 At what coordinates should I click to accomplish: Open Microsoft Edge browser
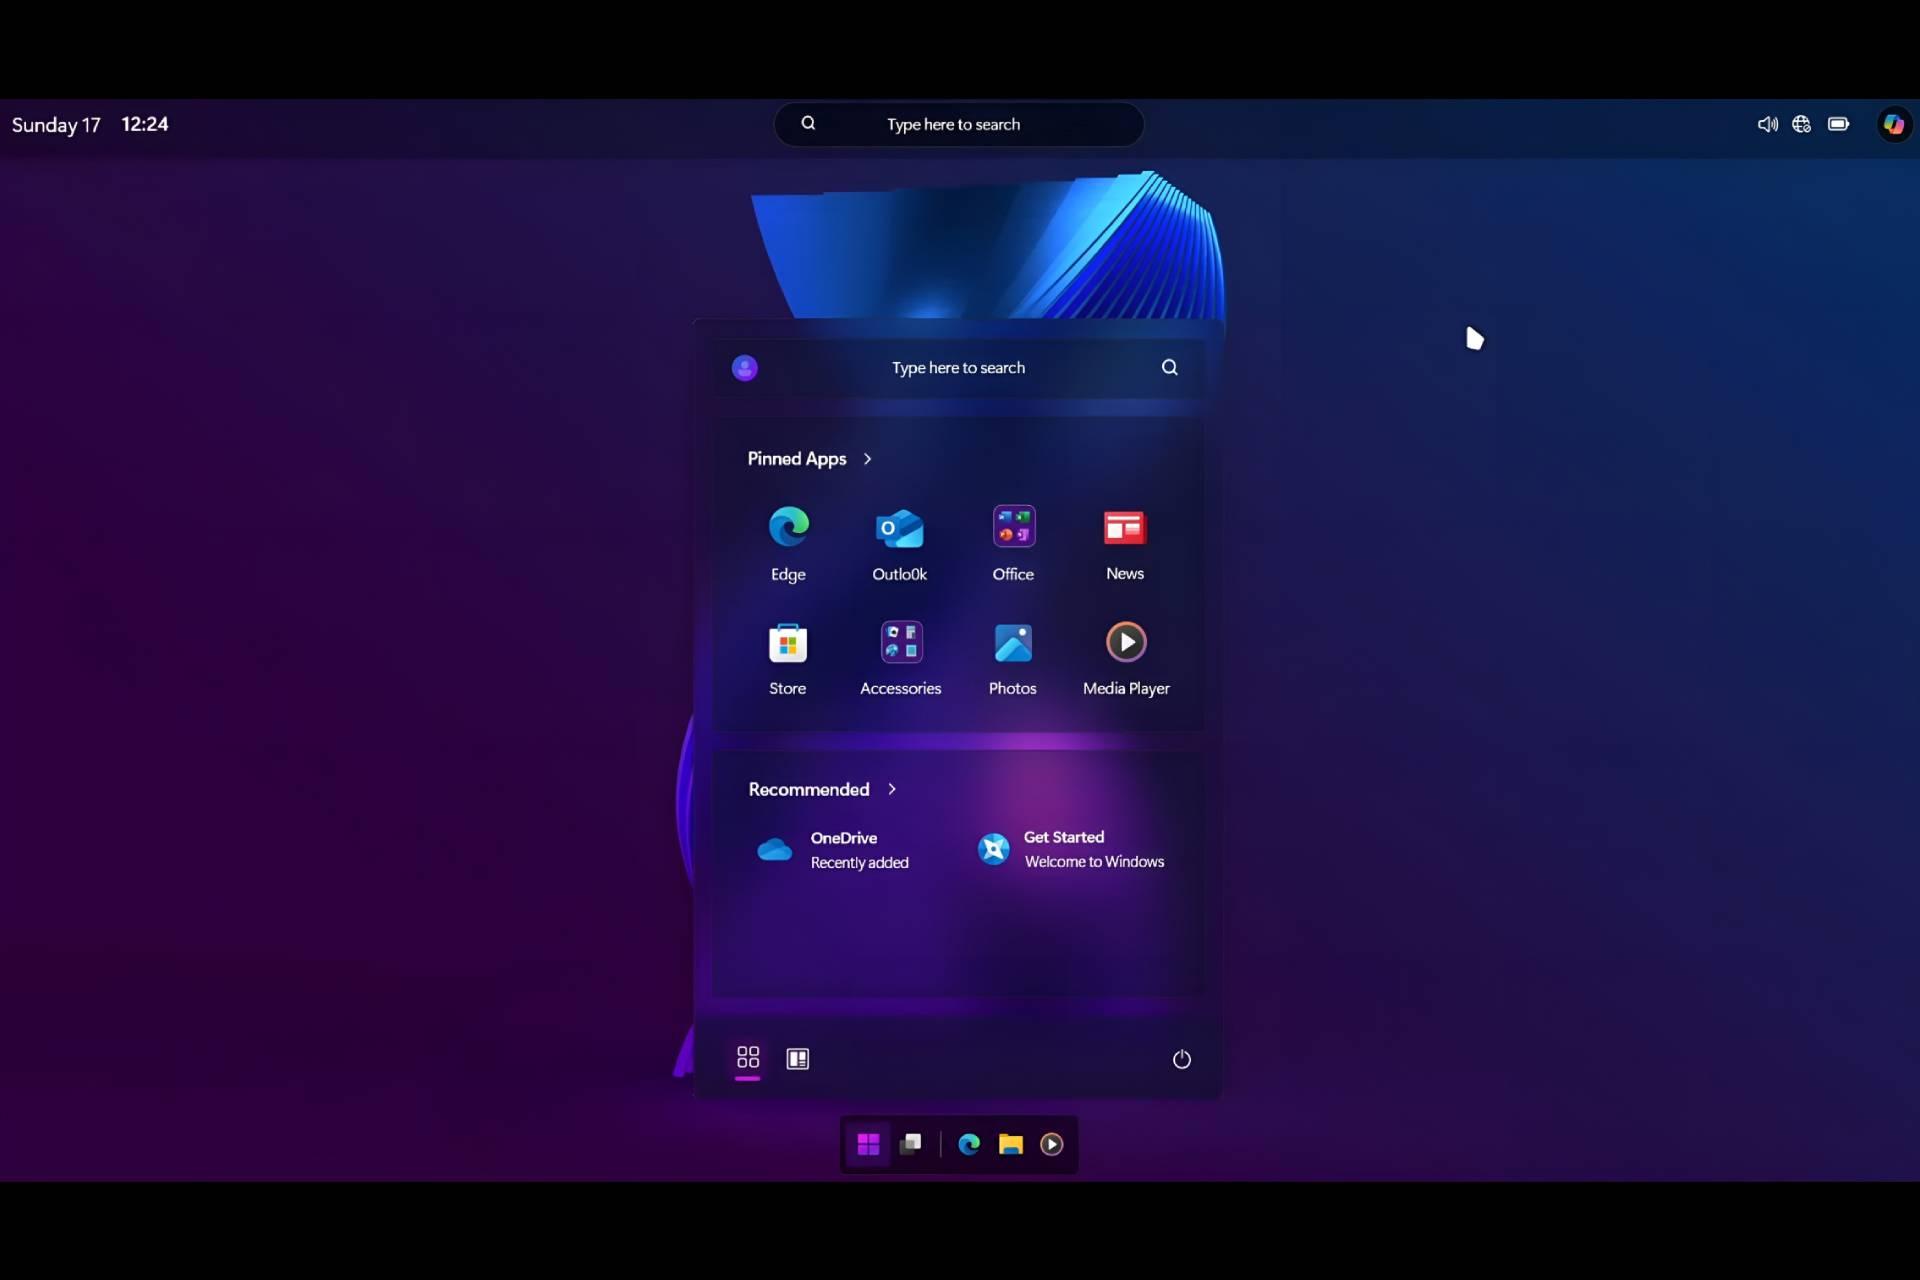click(787, 527)
